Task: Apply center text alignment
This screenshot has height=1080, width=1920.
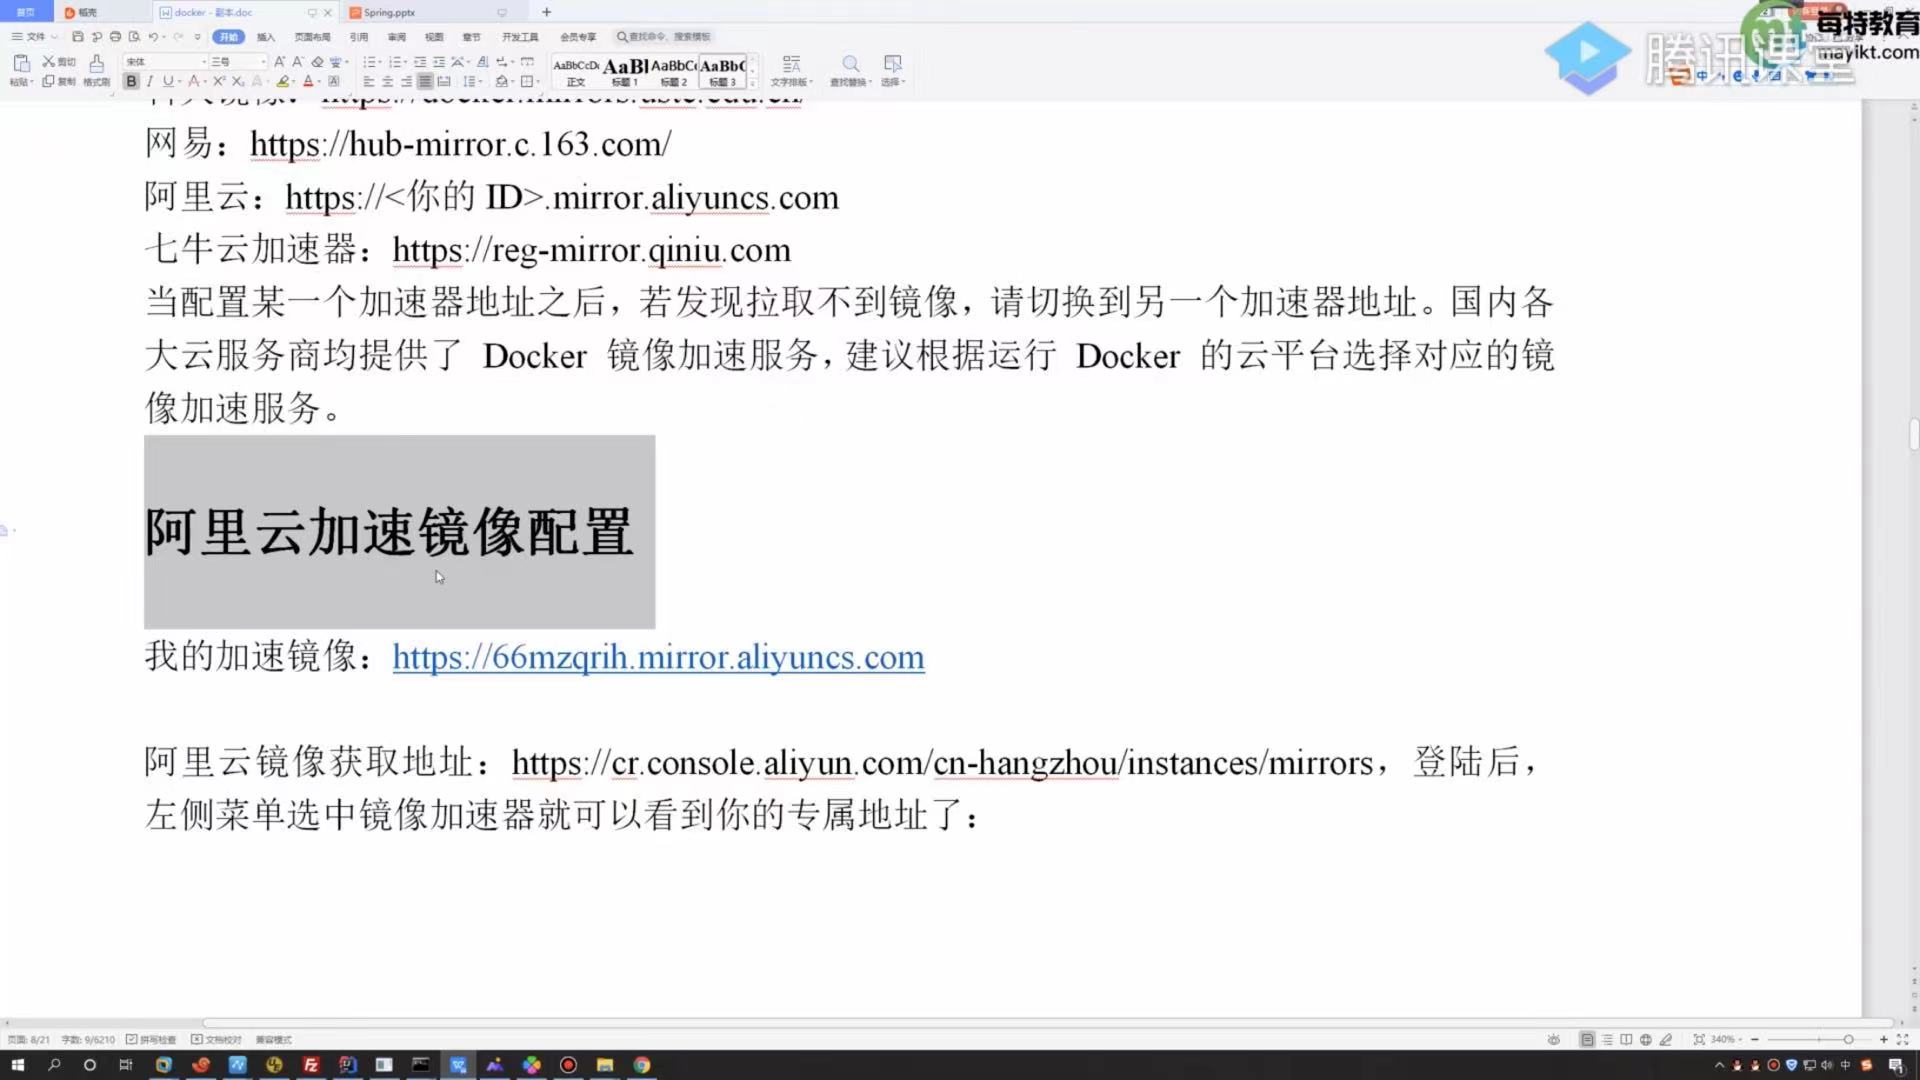Action: 388,82
